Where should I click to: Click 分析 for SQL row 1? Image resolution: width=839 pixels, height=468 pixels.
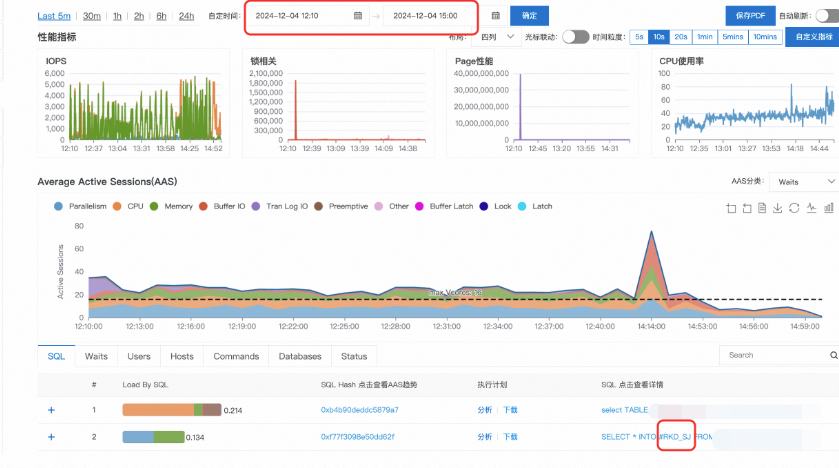point(484,410)
